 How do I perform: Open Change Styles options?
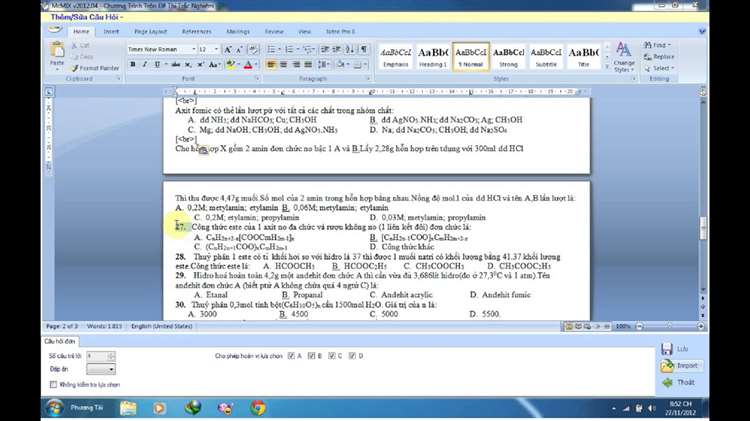(x=624, y=58)
